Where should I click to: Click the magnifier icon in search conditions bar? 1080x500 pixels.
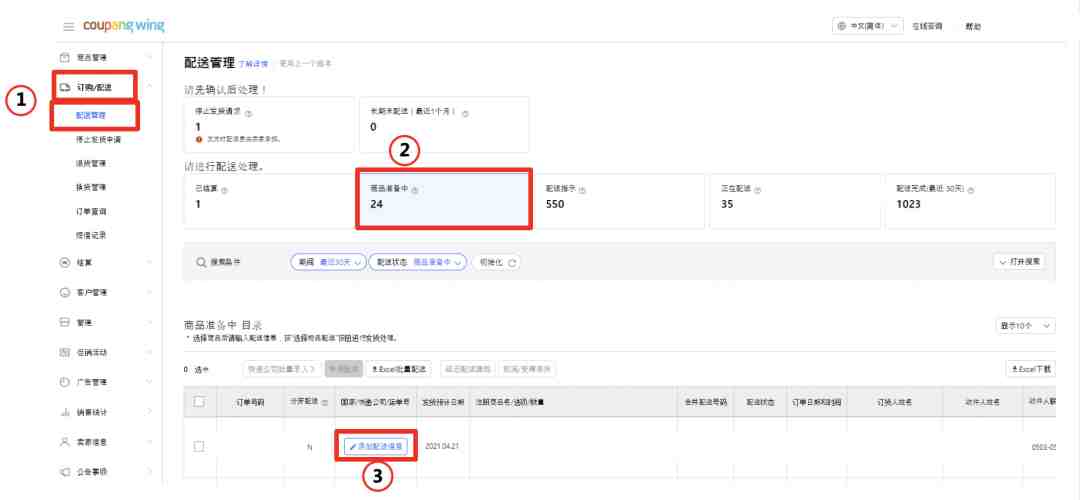pos(201,262)
